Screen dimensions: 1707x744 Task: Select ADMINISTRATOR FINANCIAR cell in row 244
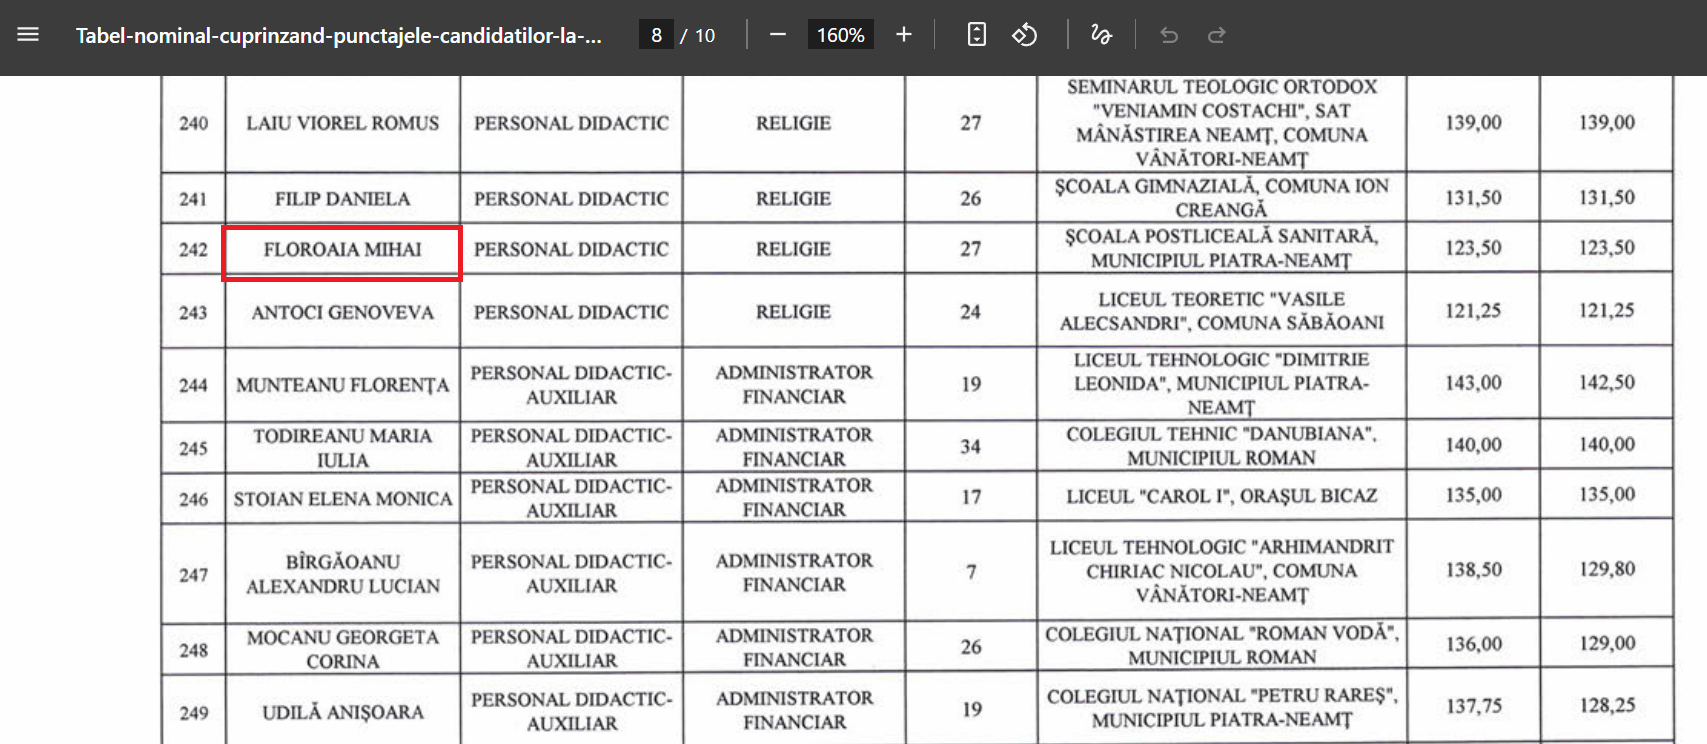point(793,384)
